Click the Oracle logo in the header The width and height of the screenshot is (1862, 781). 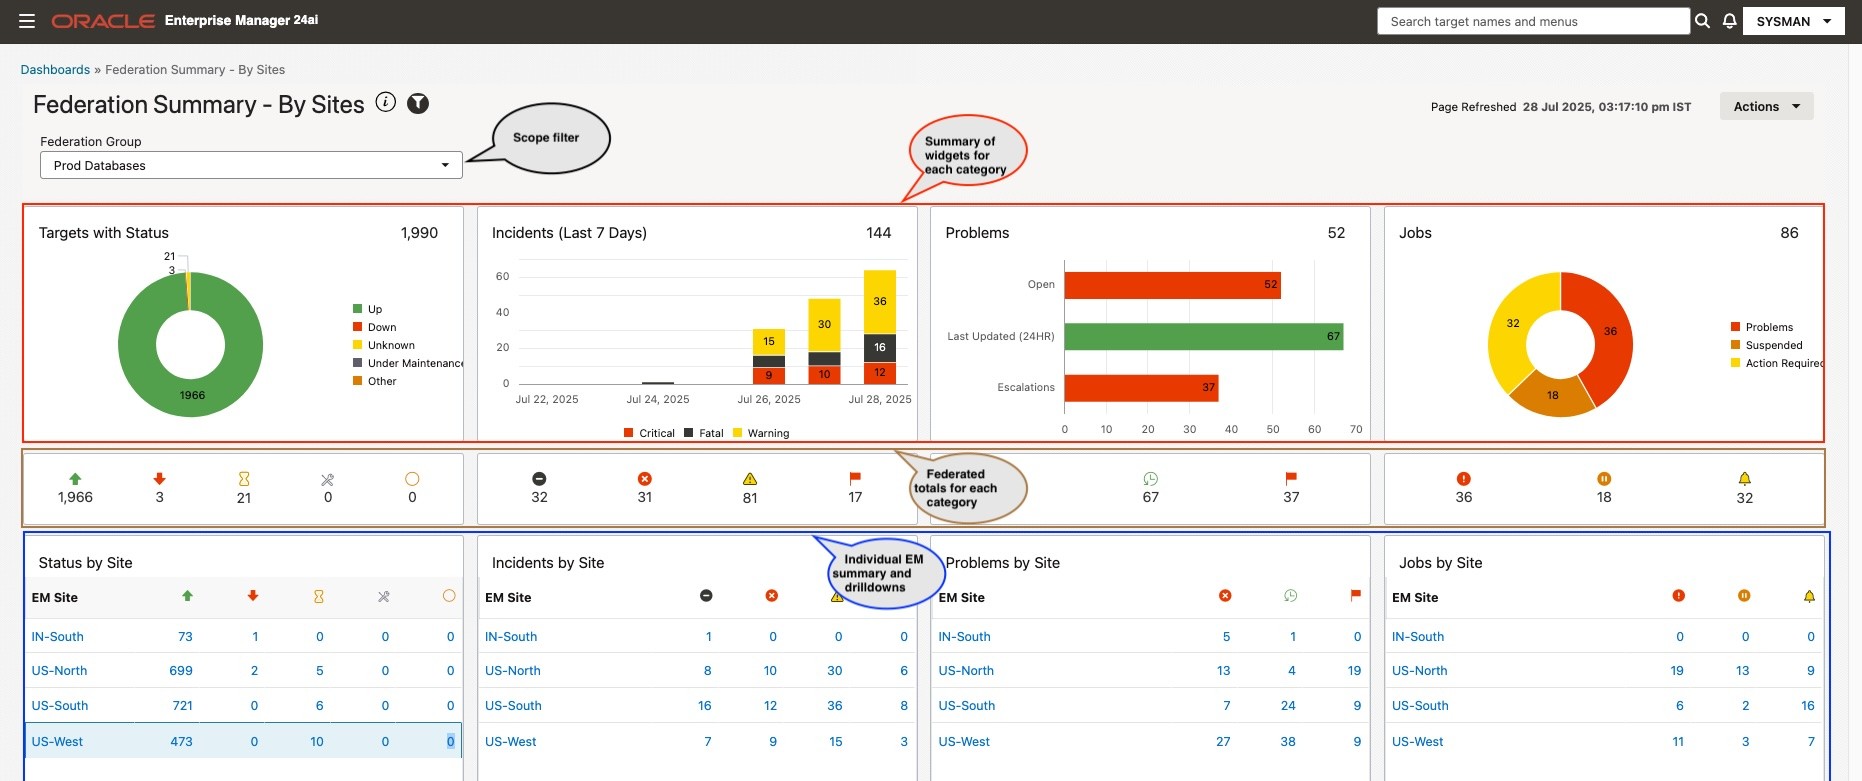coord(103,21)
